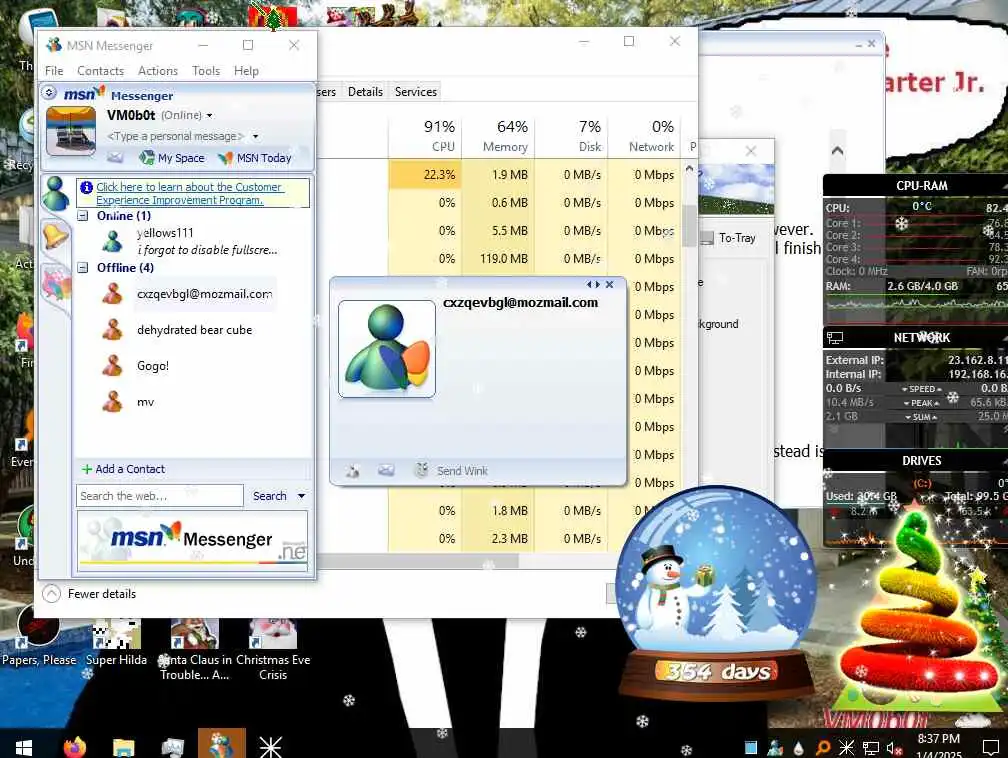The height and width of the screenshot is (758, 1008).
Task: Click the red buddy icon beside Gogo!
Action: point(112,366)
